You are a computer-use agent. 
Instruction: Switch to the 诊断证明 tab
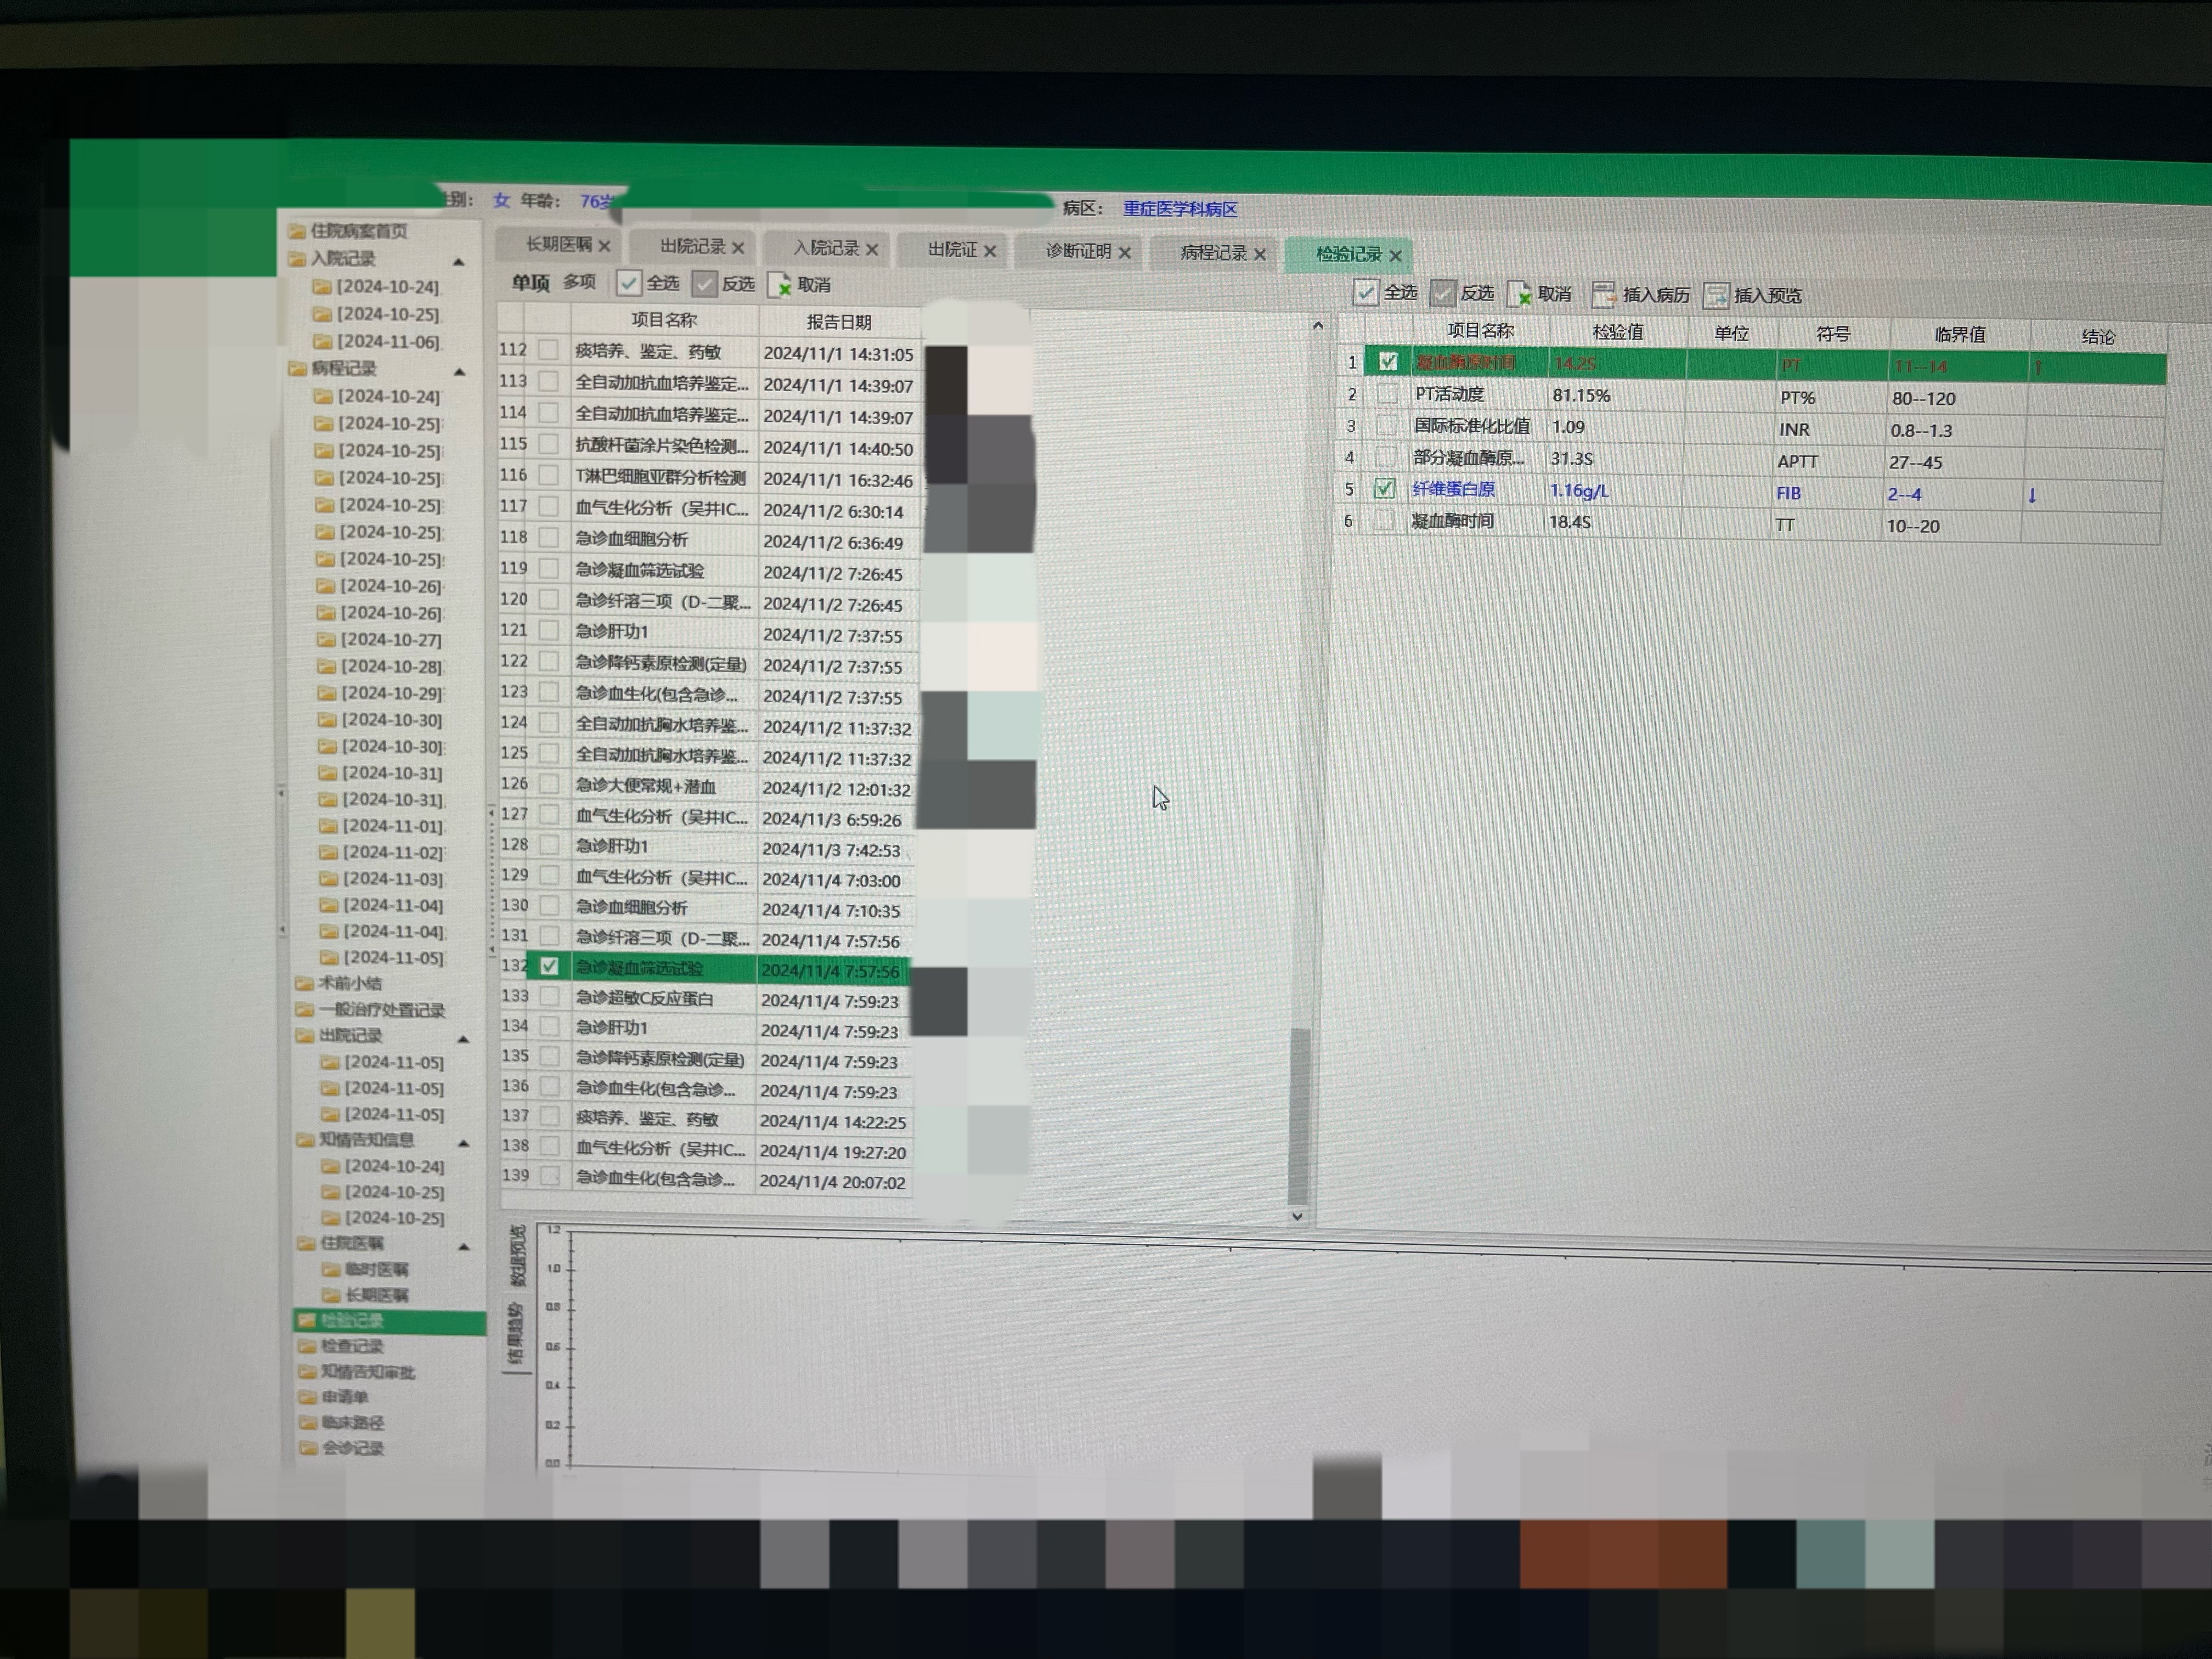(1078, 251)
